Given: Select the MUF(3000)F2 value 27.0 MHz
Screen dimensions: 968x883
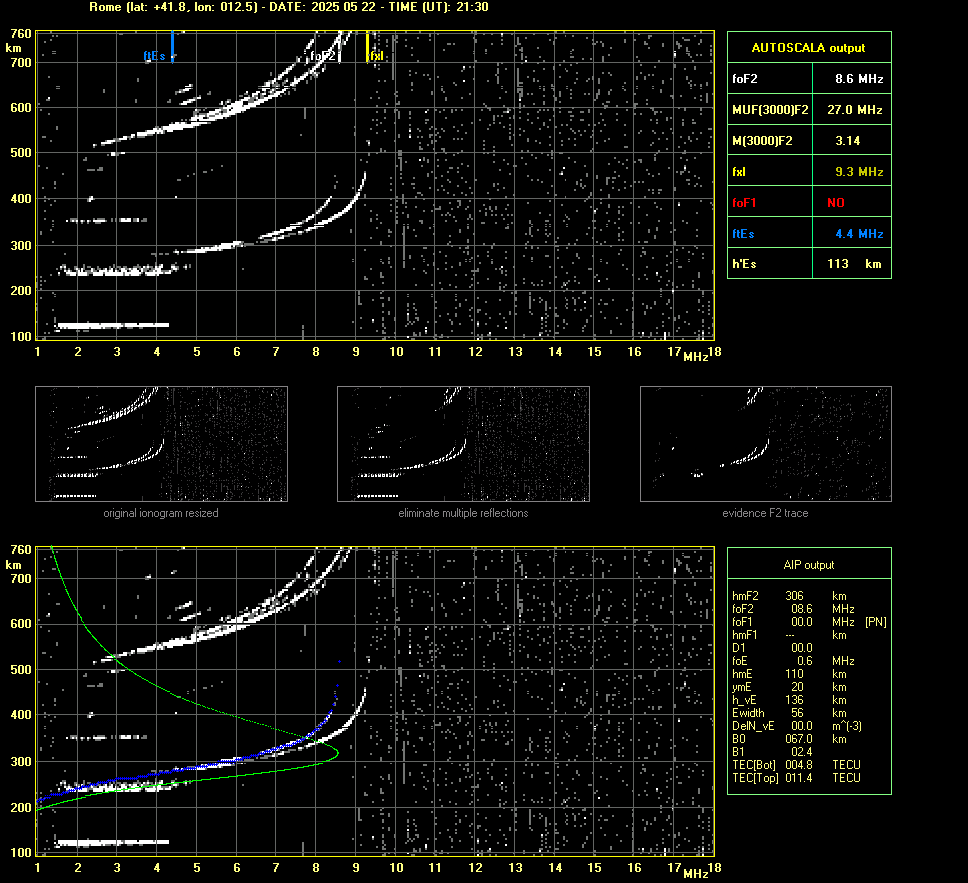Looking at the screenshot, I should 854,109.
